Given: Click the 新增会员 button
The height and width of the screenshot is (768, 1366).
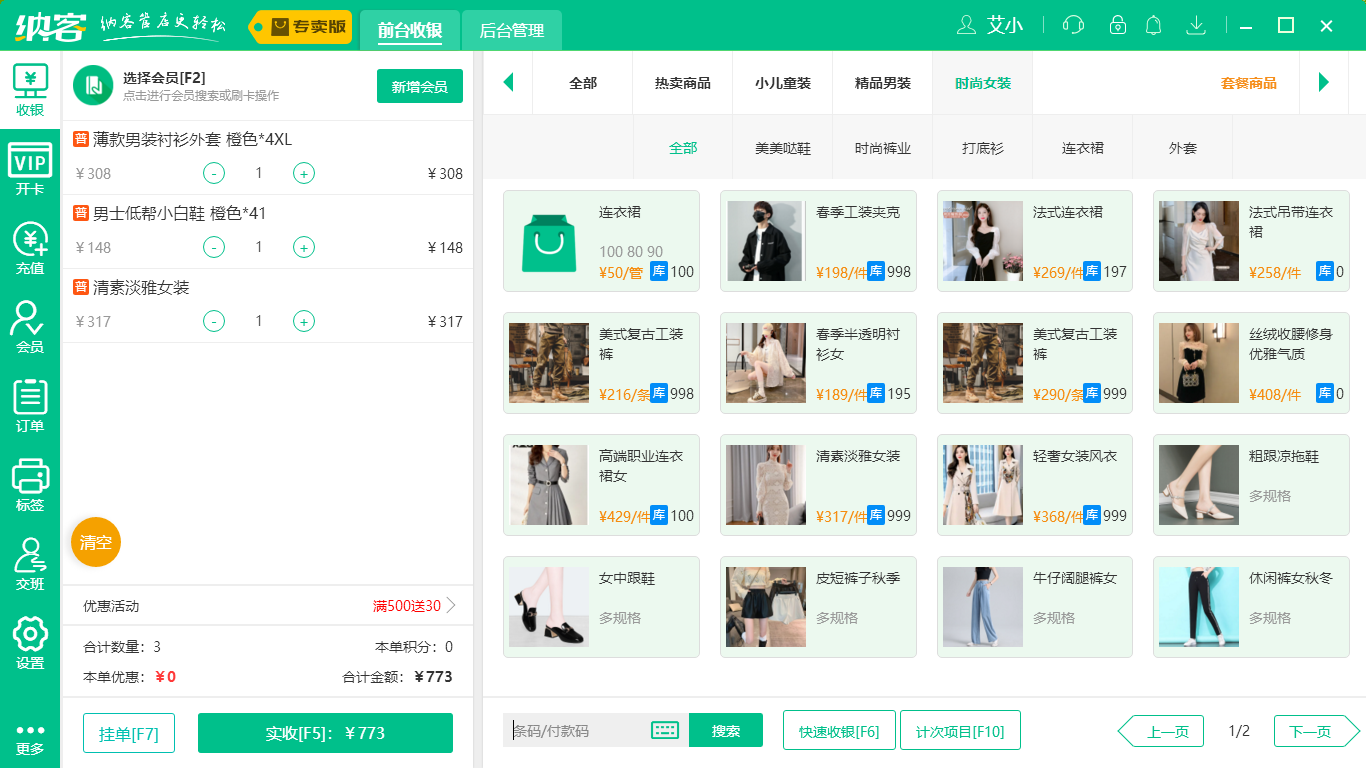Looking at the screenshot, I should (419, 87).
